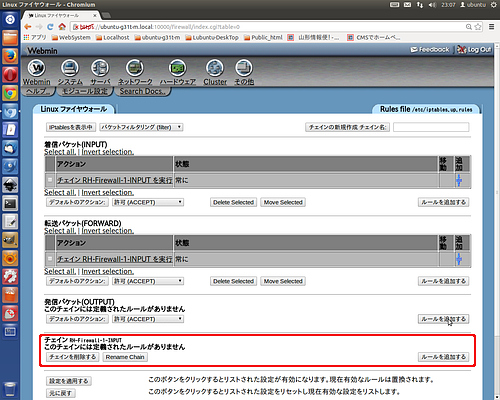This screenshot has height=400, width=500.
Task: Open the Cluster category icon
Action: point(215,68)
